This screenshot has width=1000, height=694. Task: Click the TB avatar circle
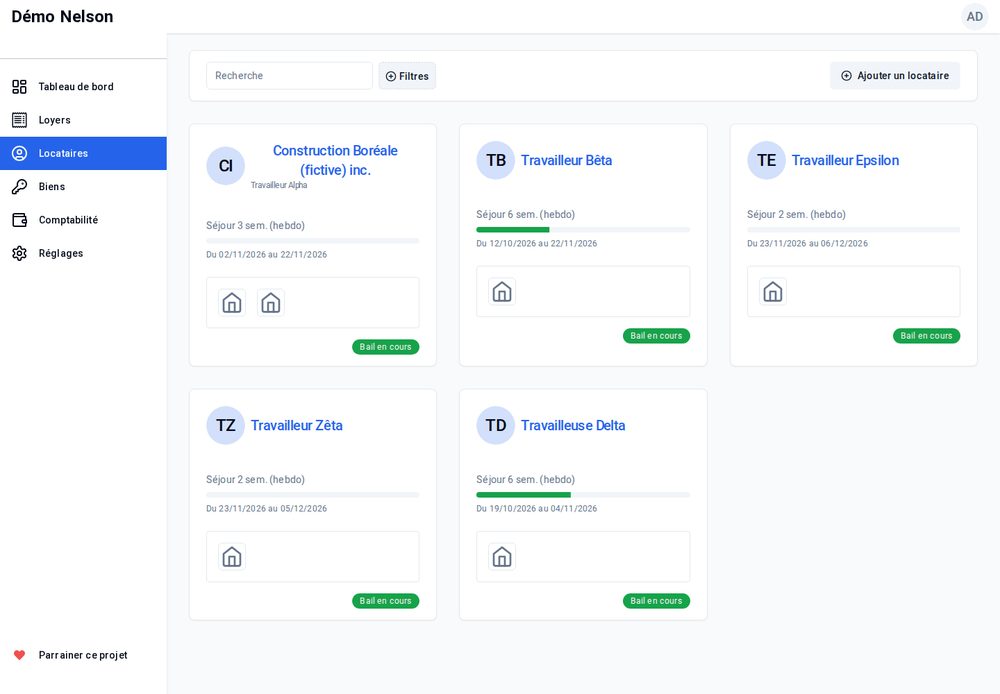point(496,160)
